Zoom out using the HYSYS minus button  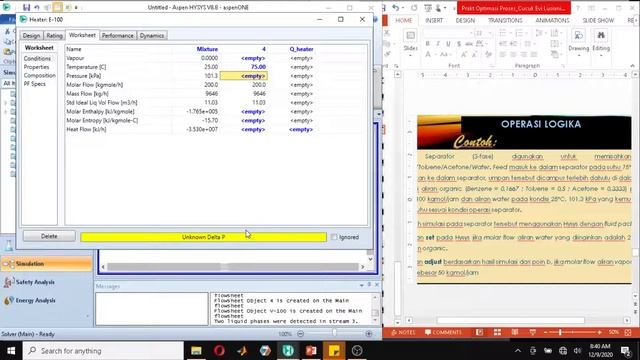[300, 334]
